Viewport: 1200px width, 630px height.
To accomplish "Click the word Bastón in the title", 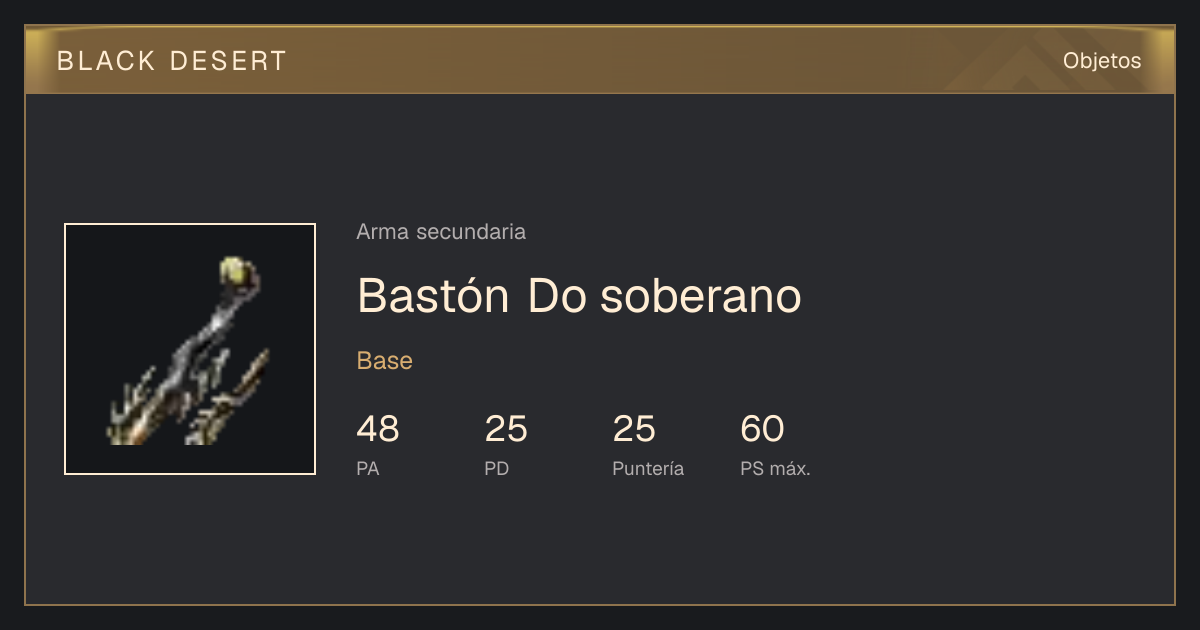I will tap(434, 296).
